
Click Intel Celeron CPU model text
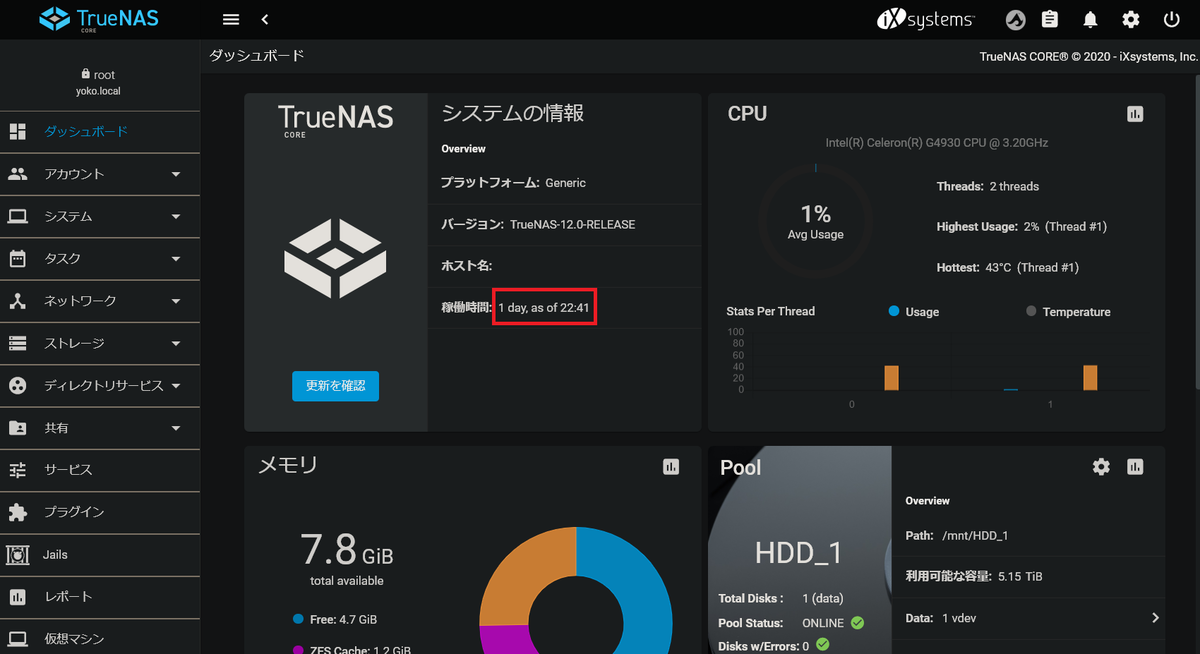tap(937, 143)
